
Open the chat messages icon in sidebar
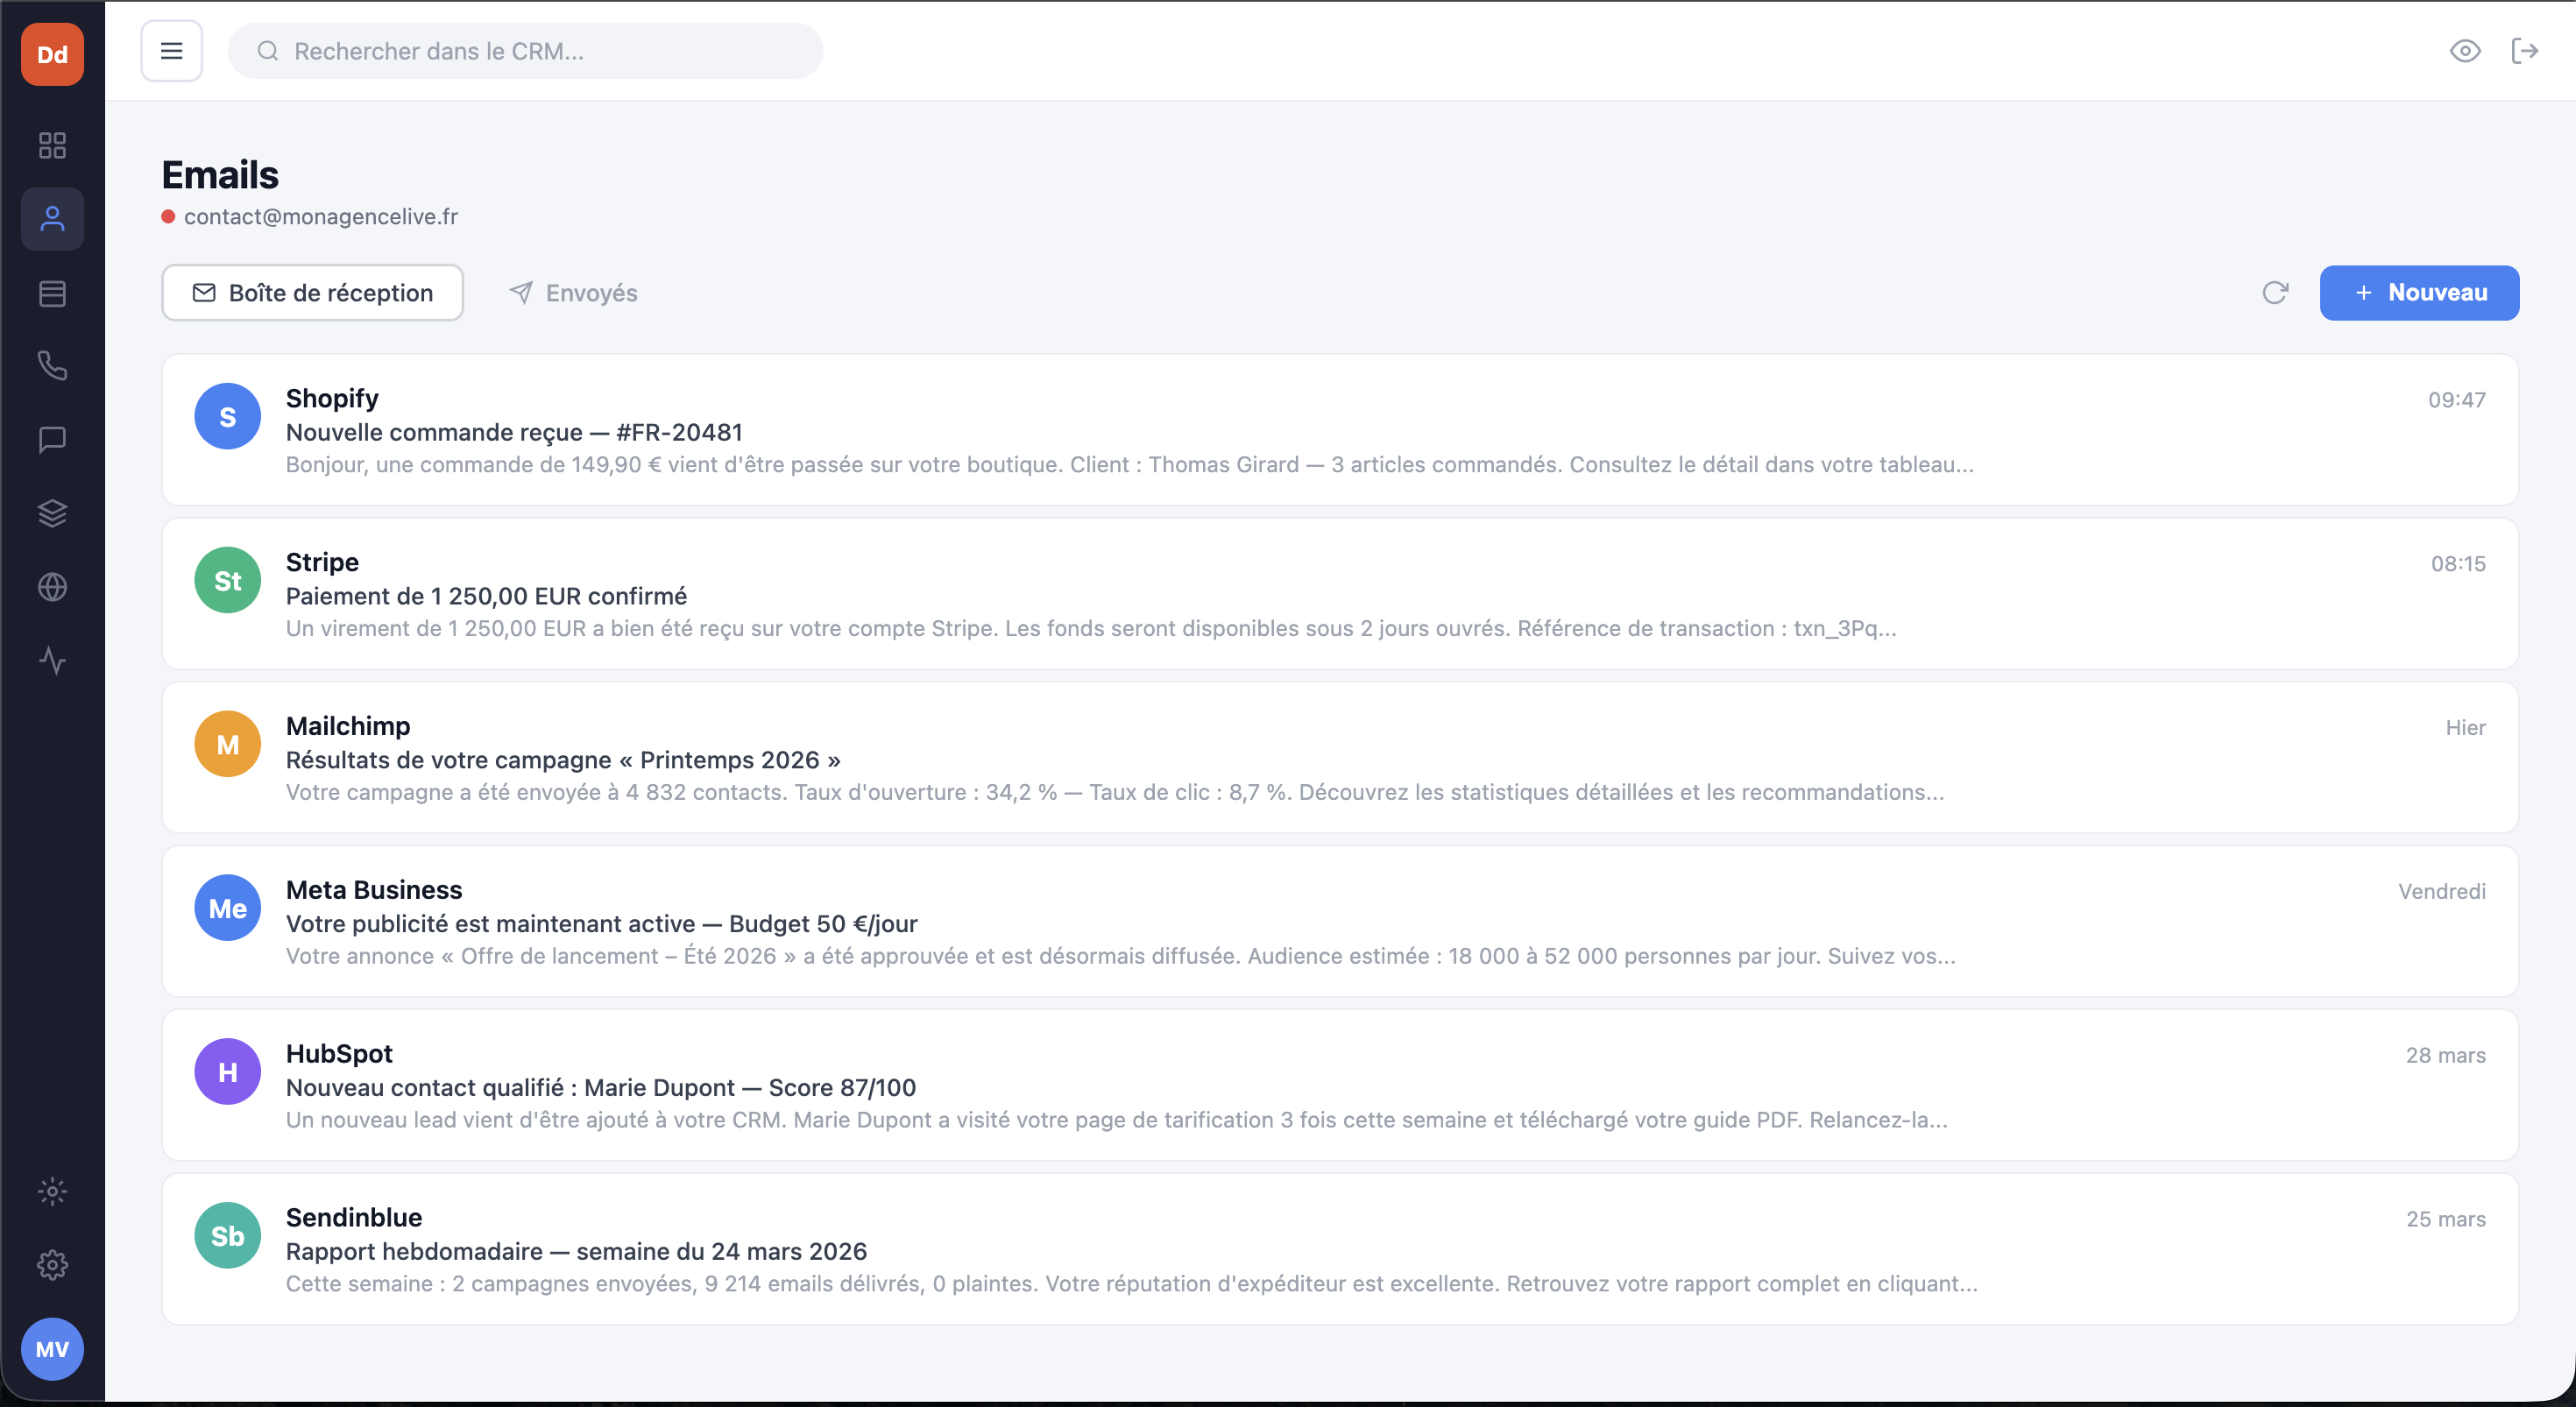point(52,440)
